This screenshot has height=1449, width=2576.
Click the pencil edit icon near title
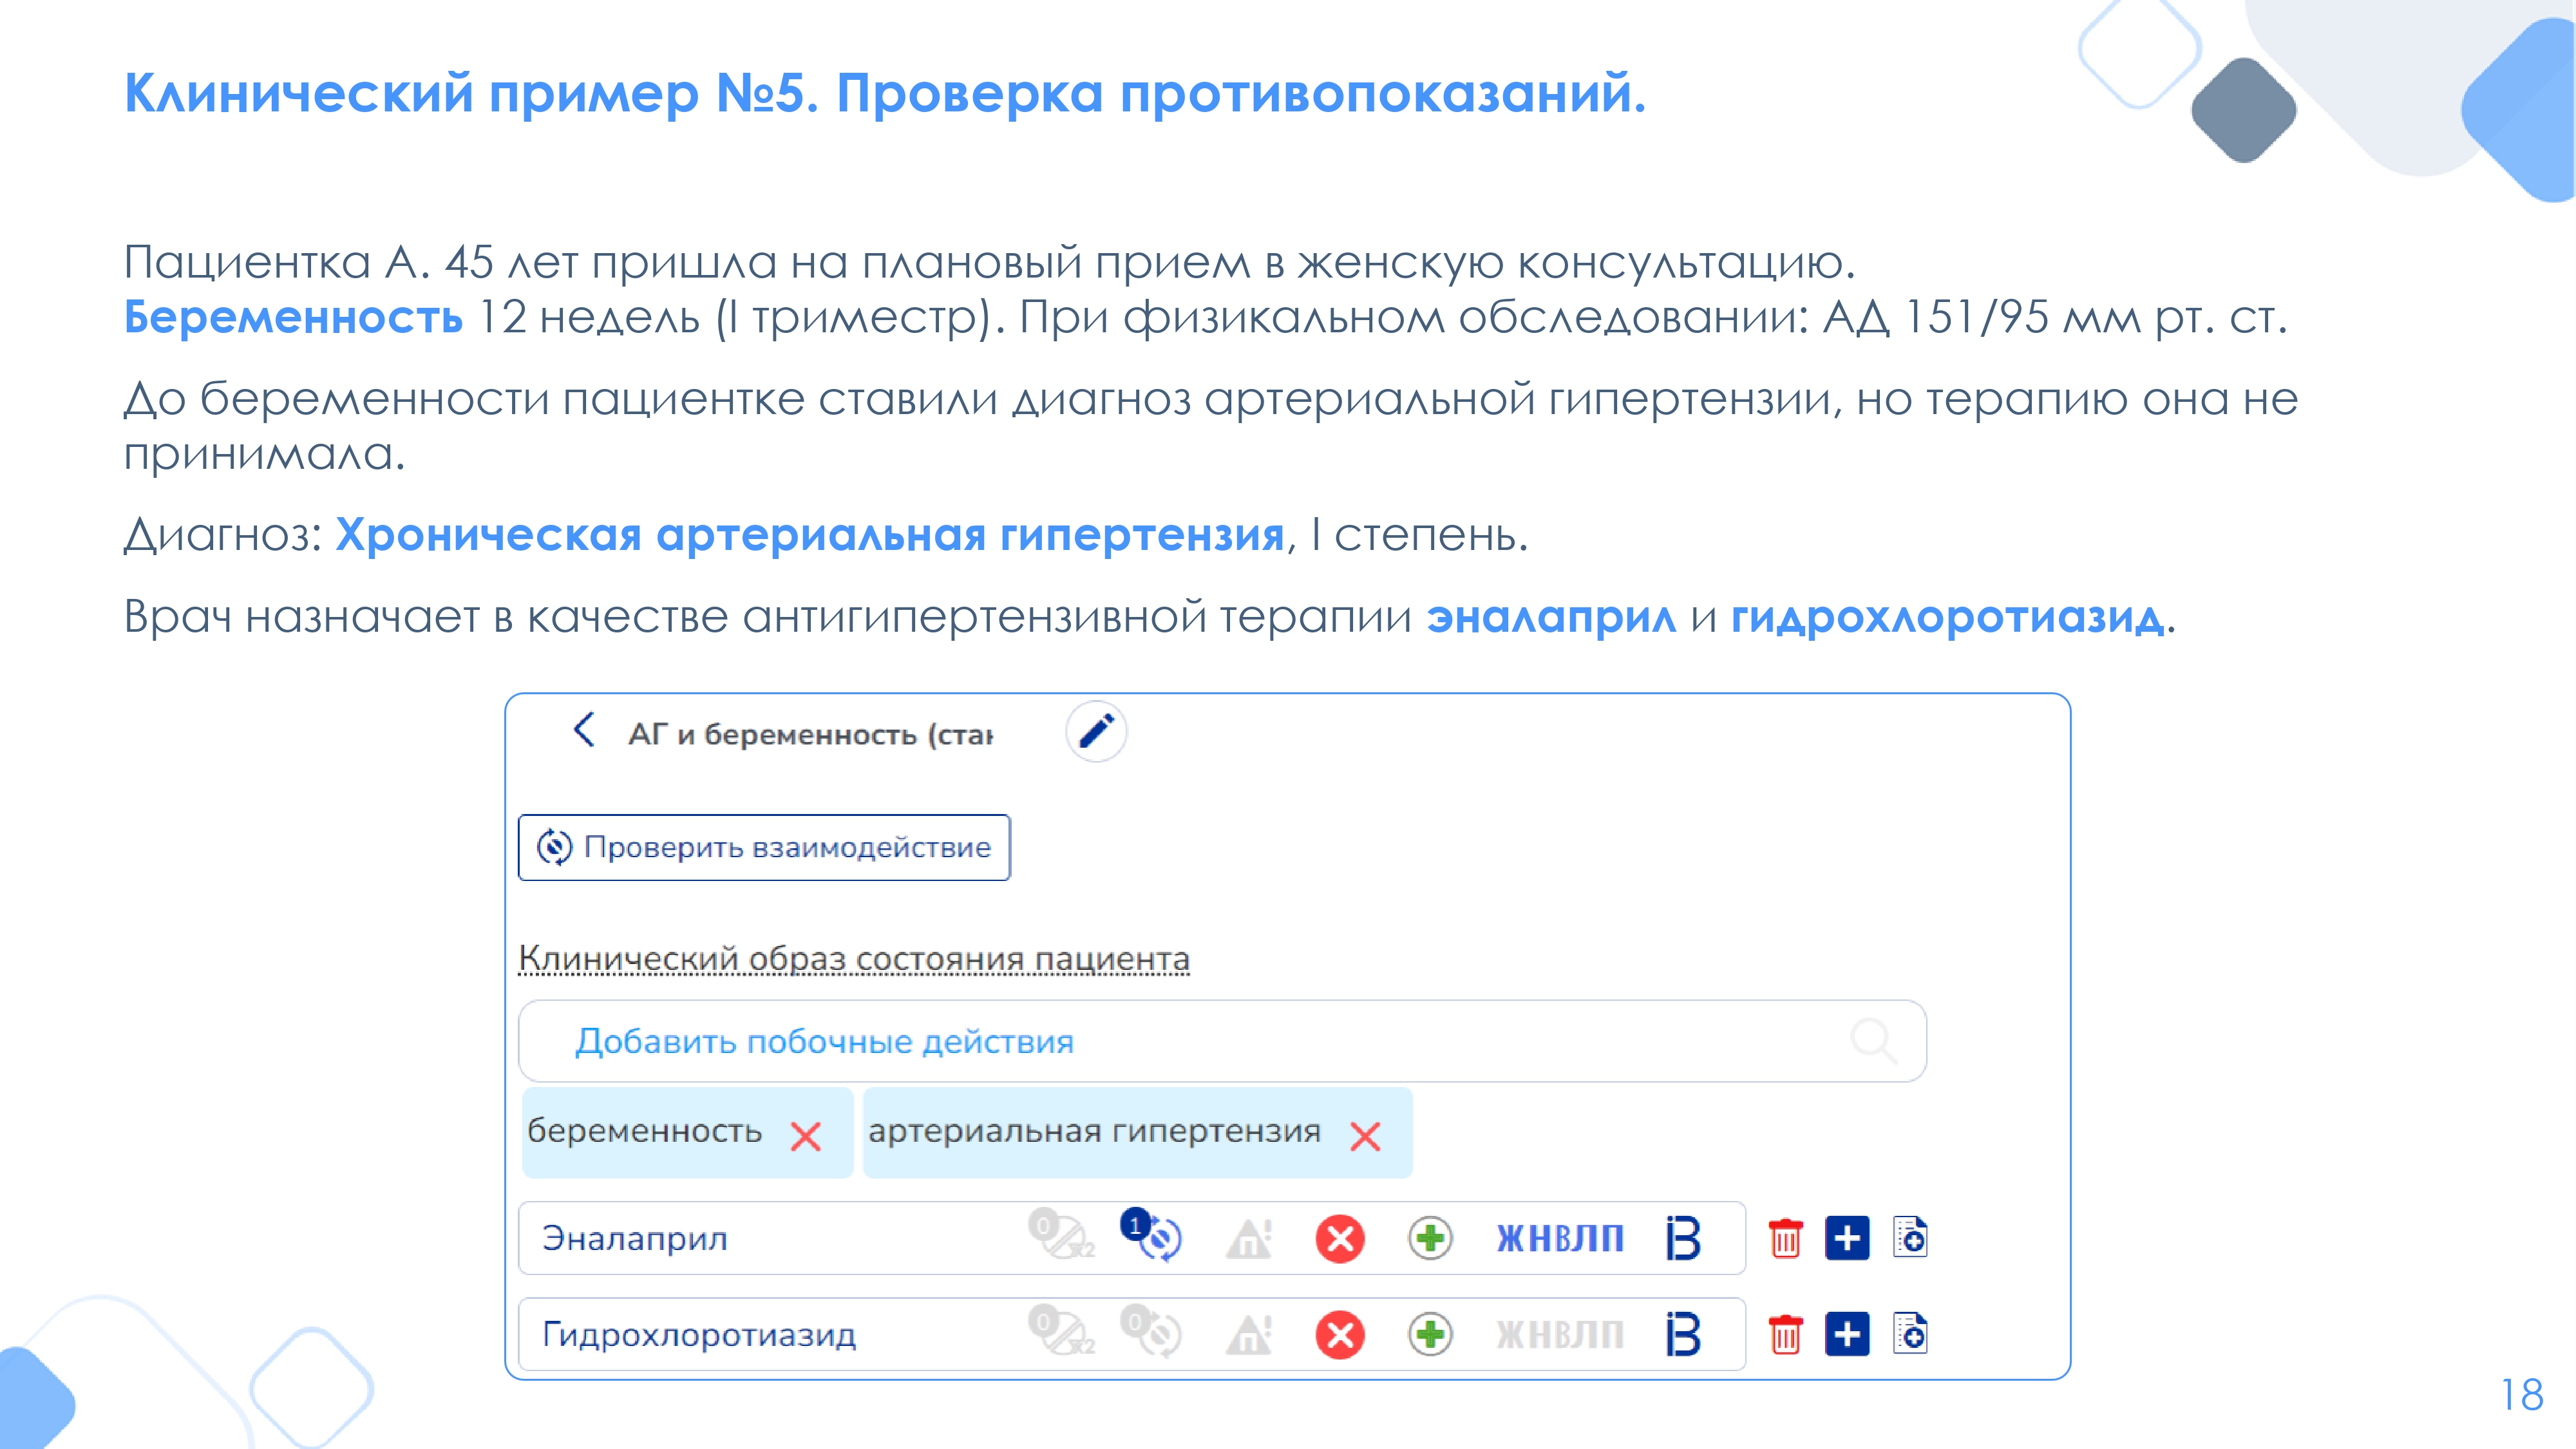click(1096, 732)
